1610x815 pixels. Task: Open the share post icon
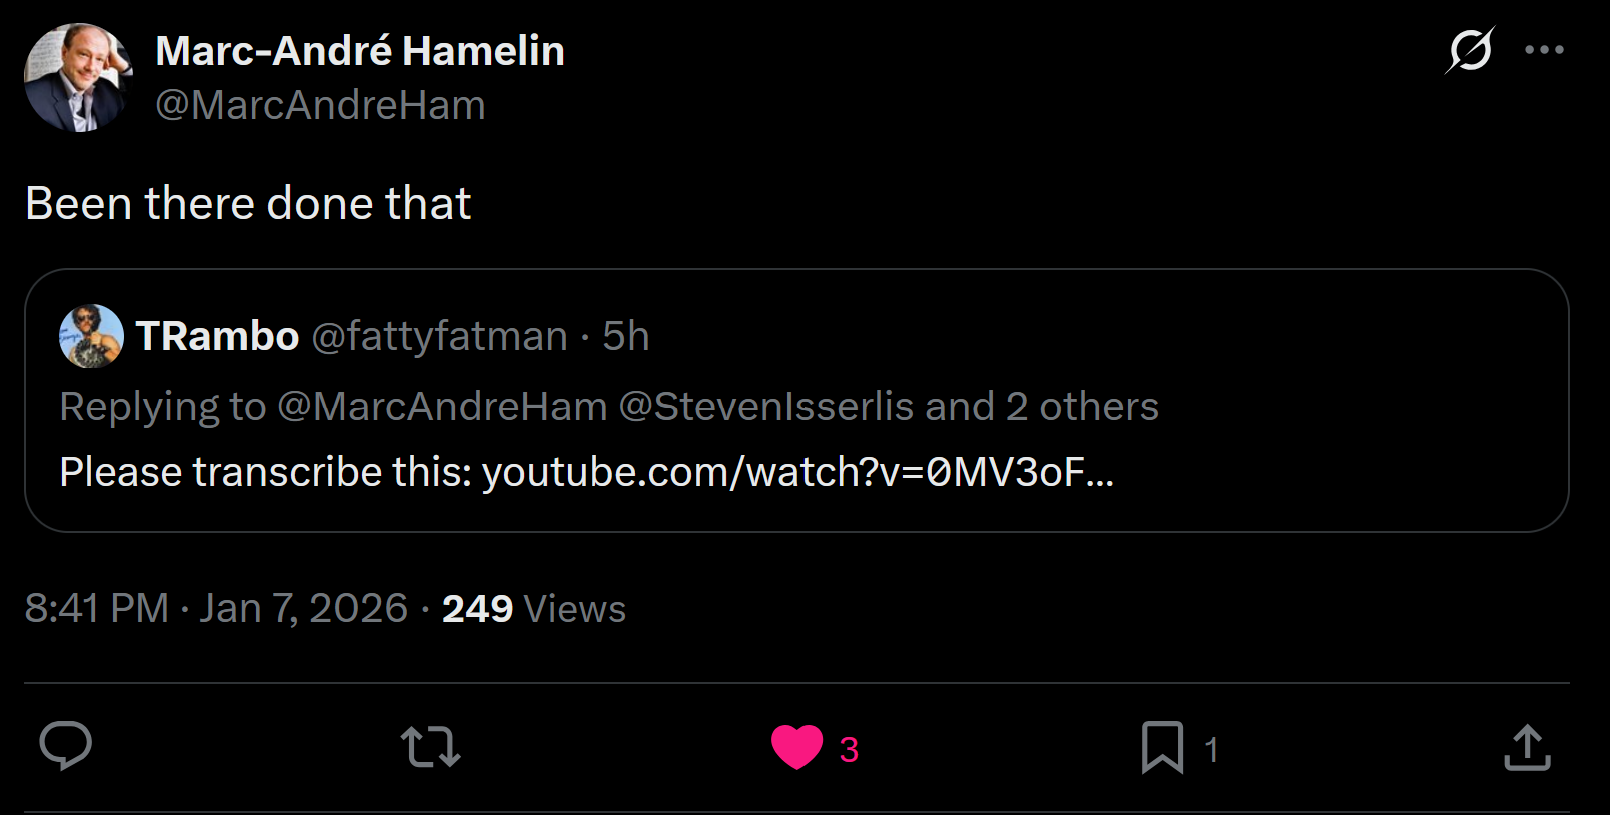(x=1527, y=748)
